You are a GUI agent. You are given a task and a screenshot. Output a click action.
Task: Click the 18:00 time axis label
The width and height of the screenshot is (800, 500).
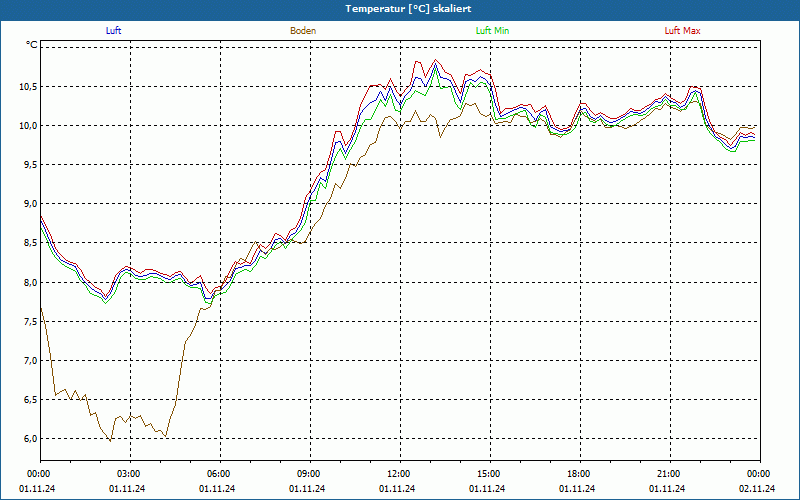tap(578, 474)
